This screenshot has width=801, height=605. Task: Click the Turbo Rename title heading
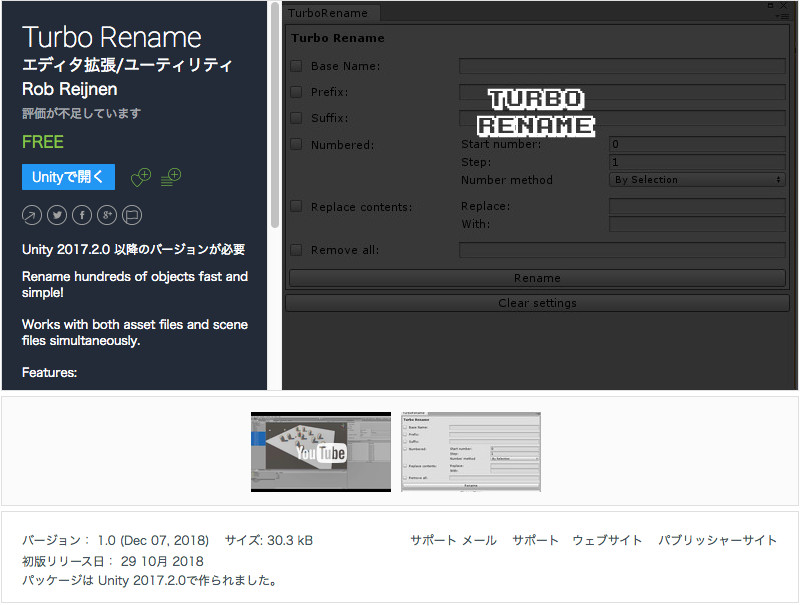111,37
